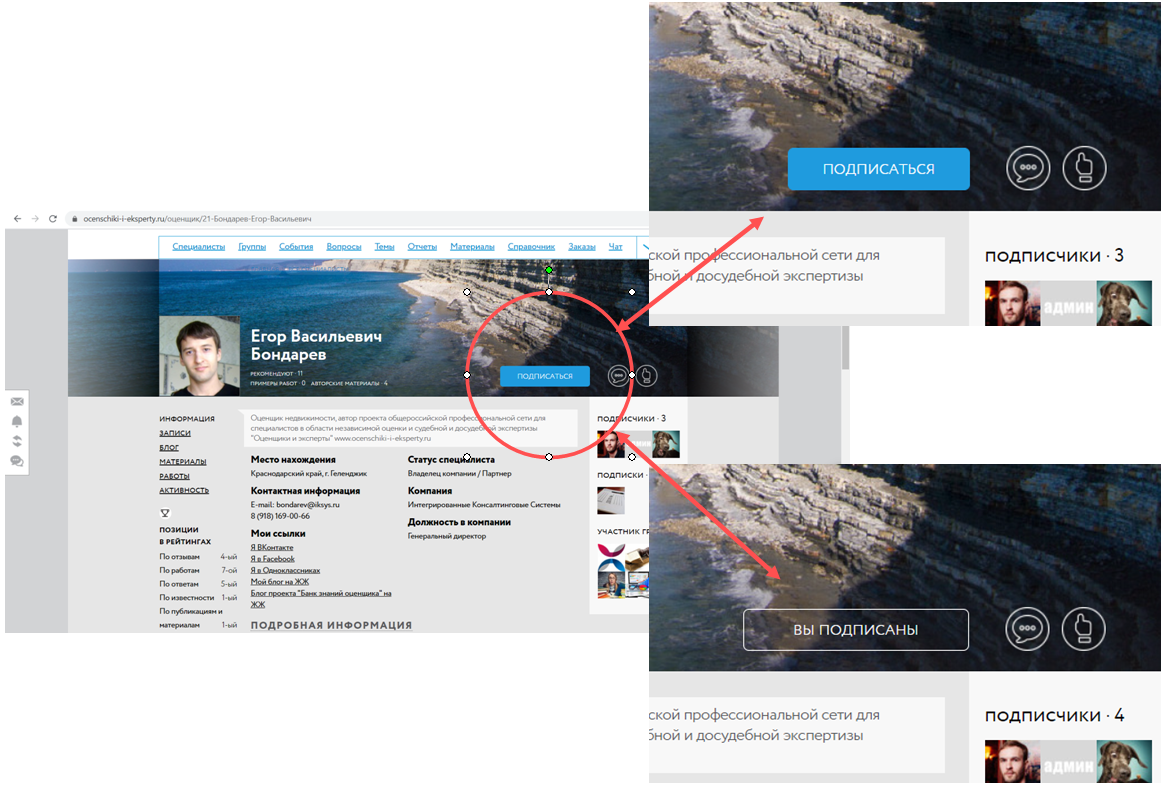Click the ПРИМЕРЫ РАБОТ · 0 counter
Screen dimensions: 1164x786
(x=278, y=383)
